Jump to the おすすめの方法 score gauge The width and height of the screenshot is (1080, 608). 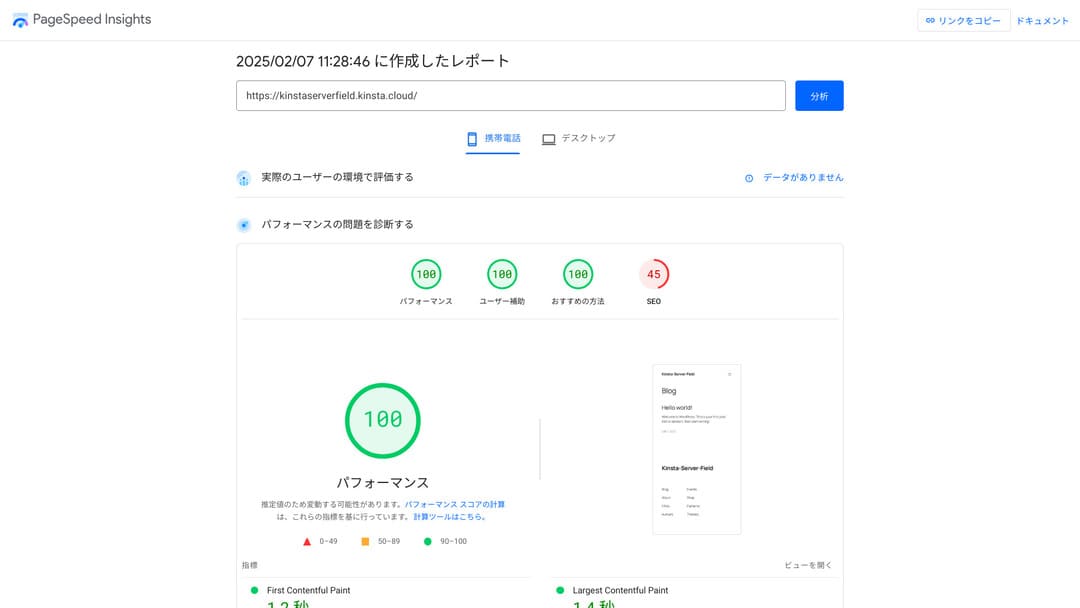tap(577, 274)
